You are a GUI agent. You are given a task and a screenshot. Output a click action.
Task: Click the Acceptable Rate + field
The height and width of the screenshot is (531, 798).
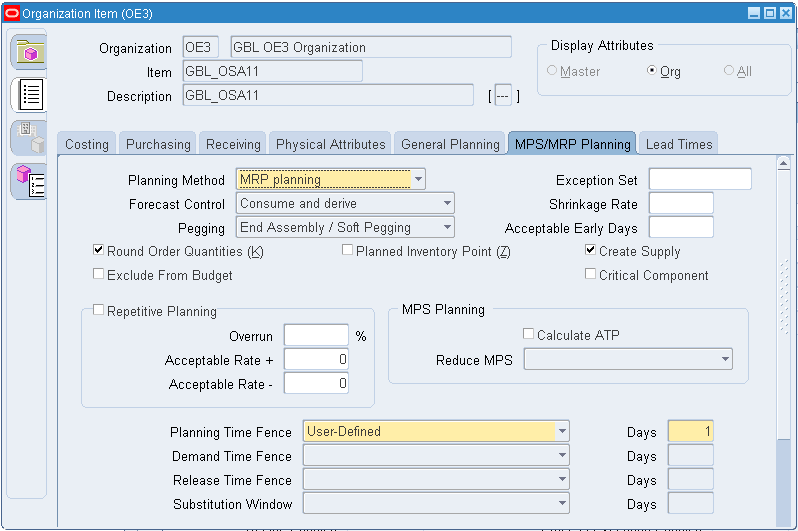pos(317,359)
